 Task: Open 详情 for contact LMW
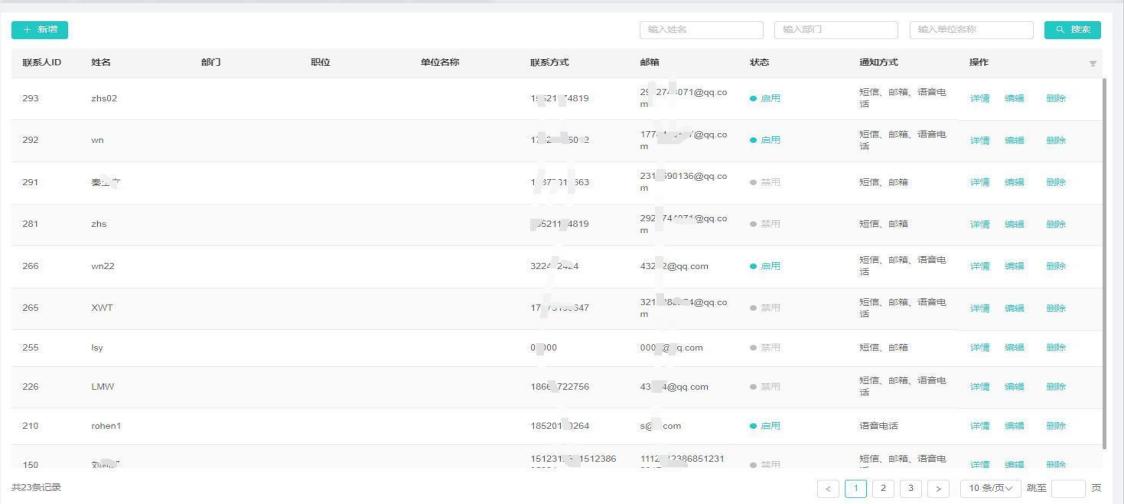point(979,387)
